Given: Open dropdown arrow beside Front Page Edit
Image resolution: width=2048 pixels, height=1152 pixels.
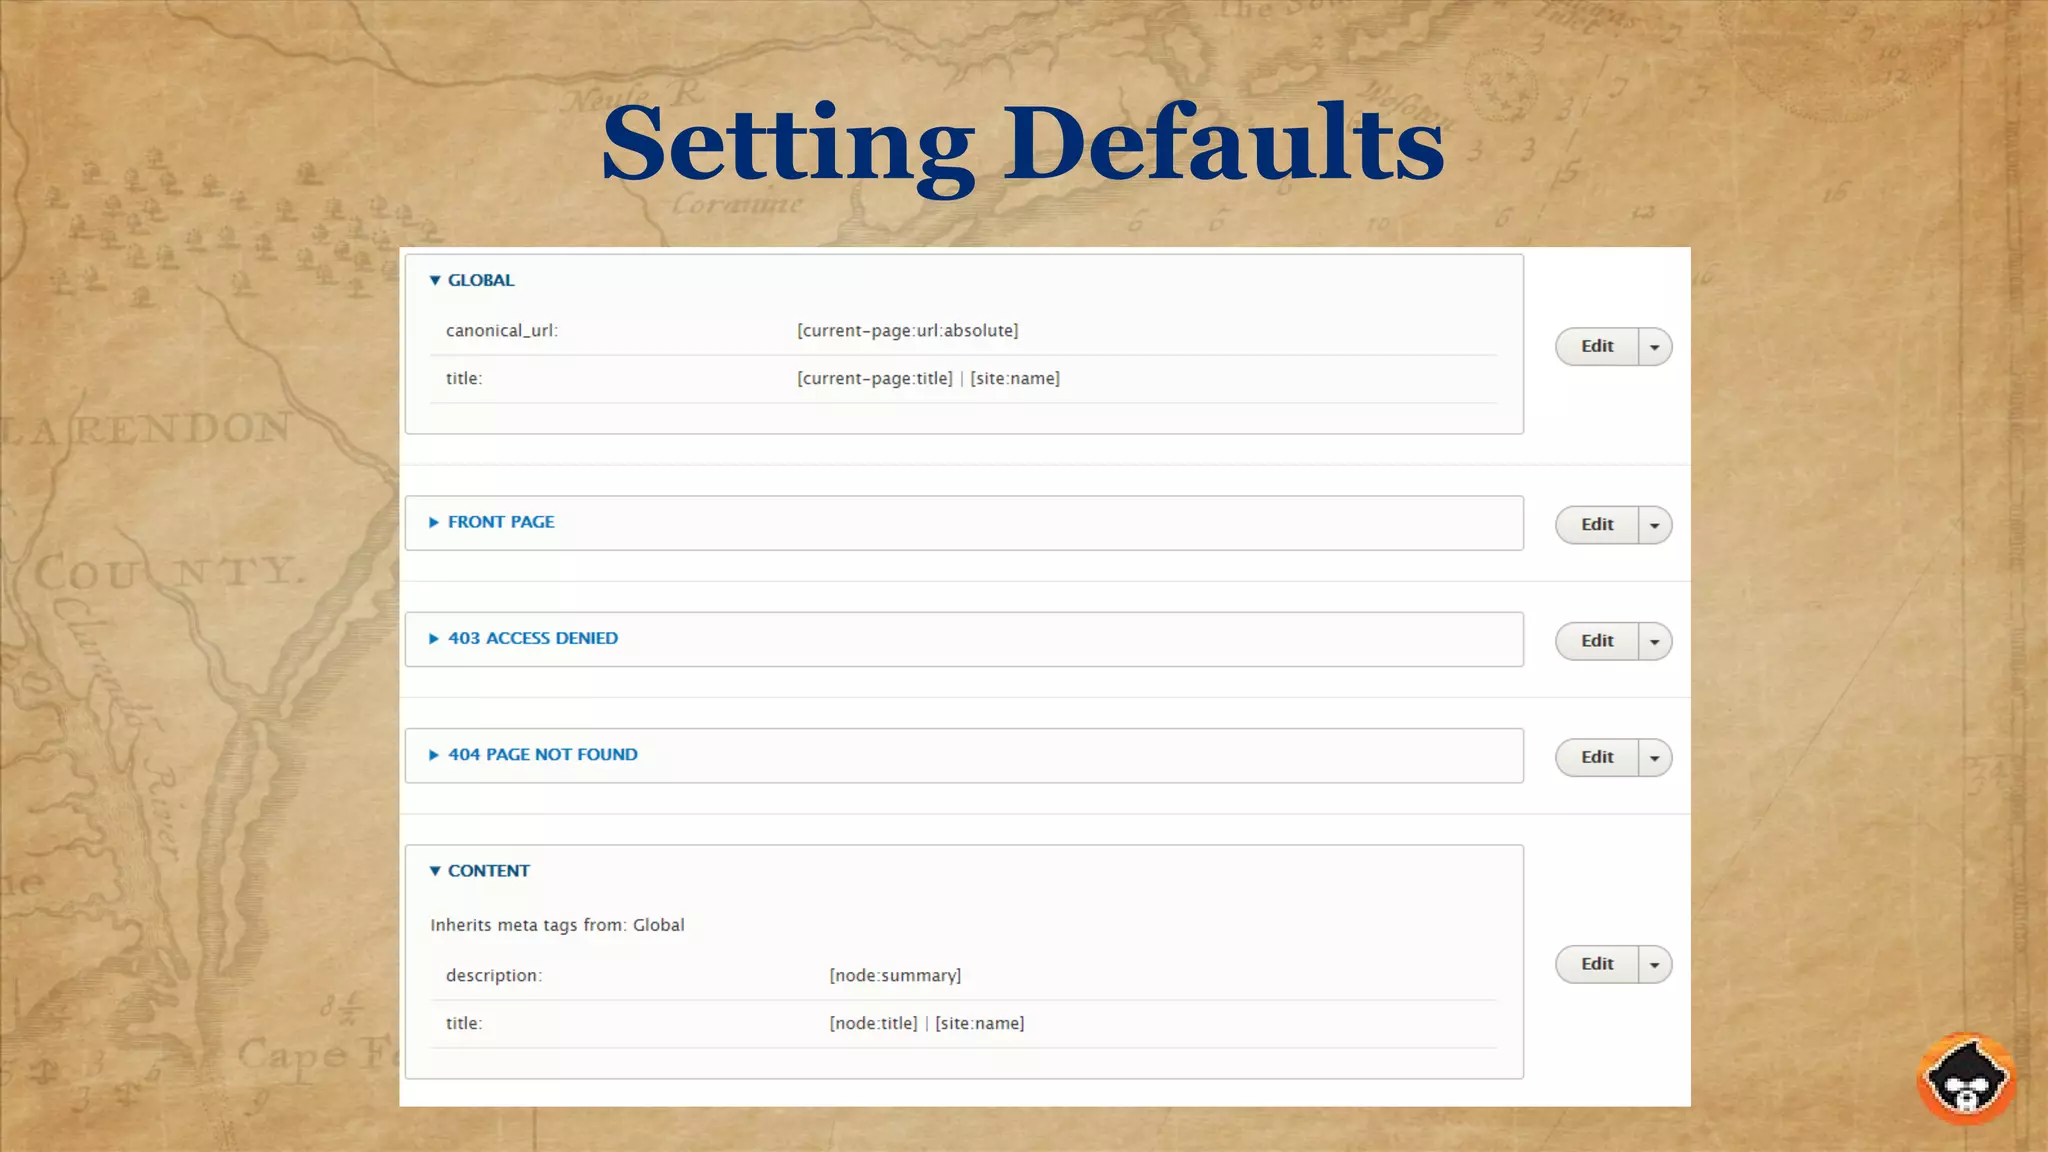Looking at the screenshot, I should [x=1655, y=525].
